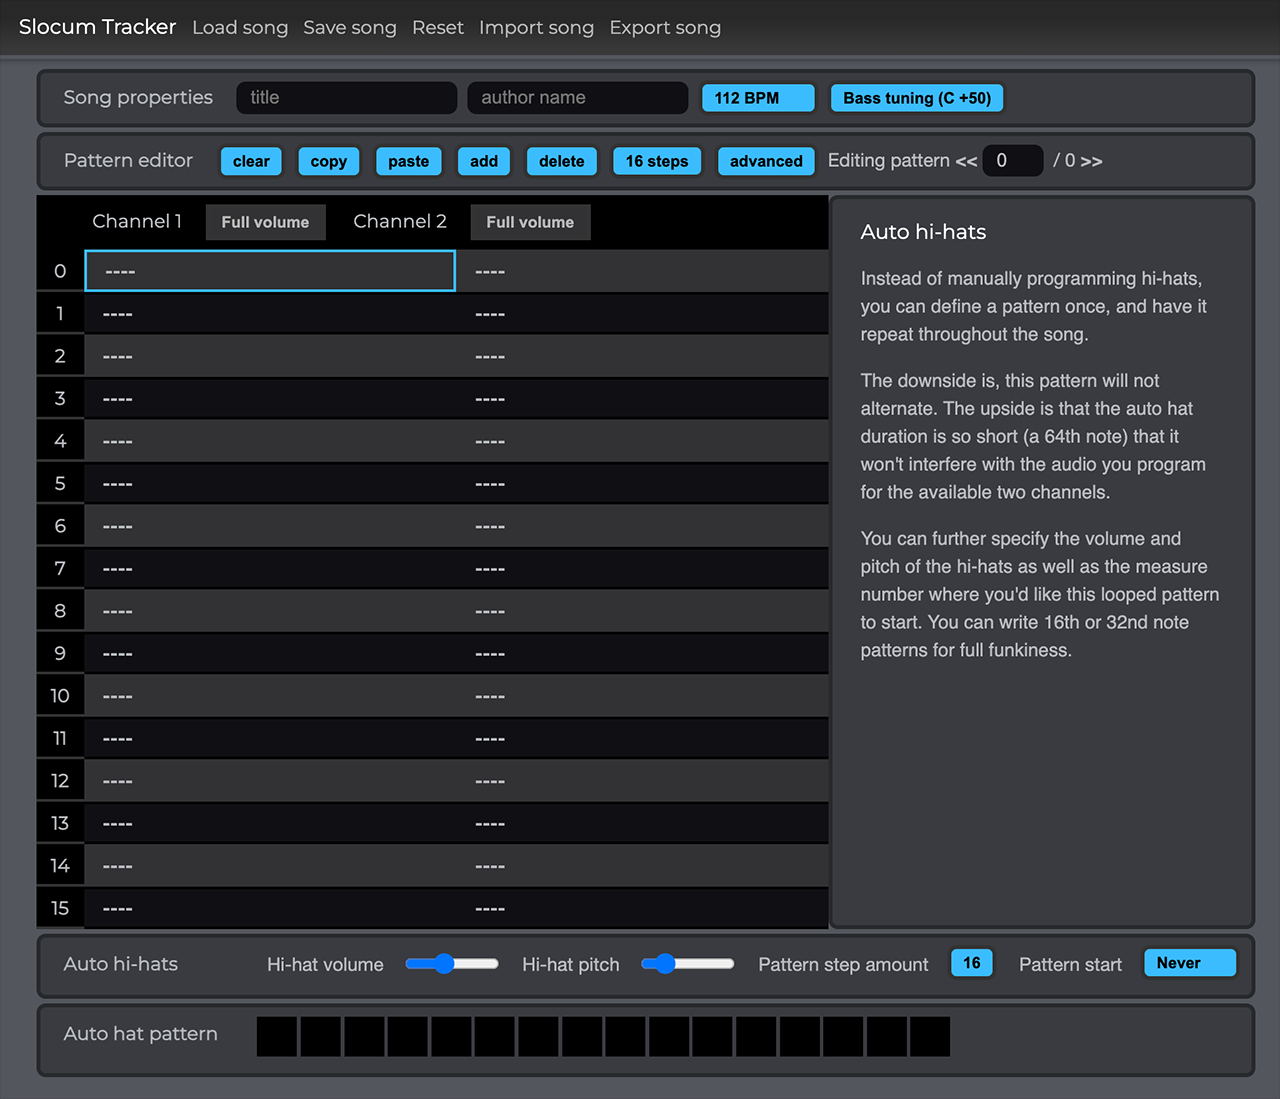
Task: Open Pattern step amount 16 selector
Action: (971, 963)
